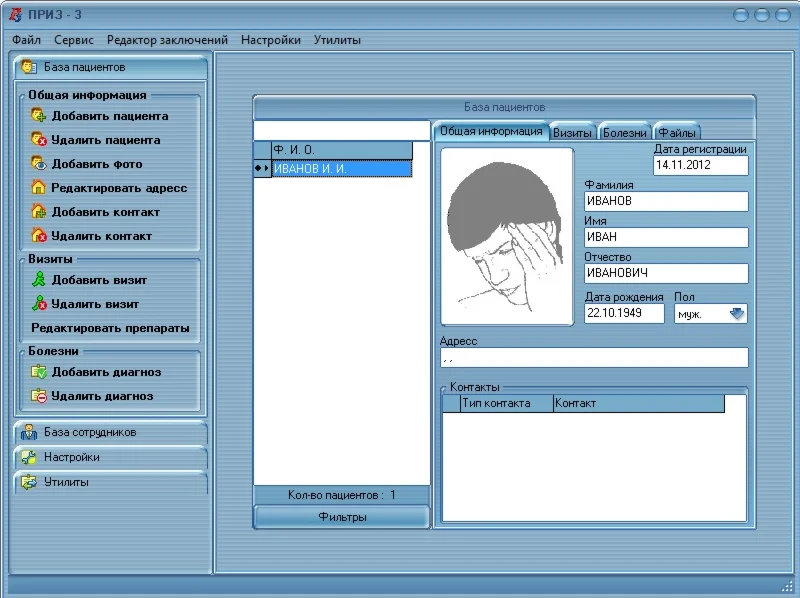Viewport: 800px width, 598px height.
Task: Click the Add contact (Добавить контакт) icon
Action: point(39,212)
